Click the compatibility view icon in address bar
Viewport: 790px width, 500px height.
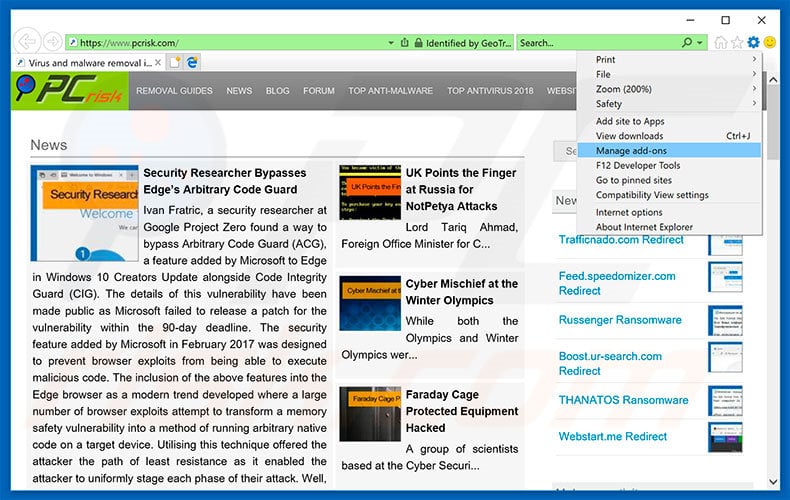click(405, 42)
